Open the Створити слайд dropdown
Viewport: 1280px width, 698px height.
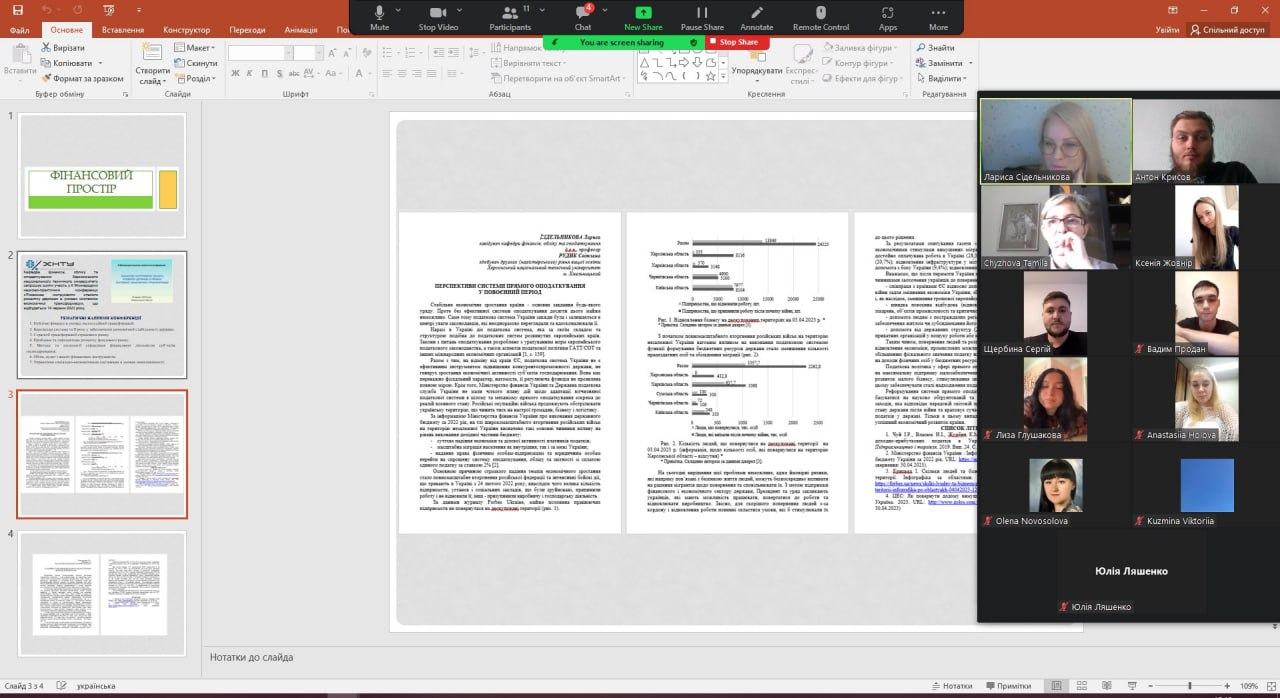pyautogui.click(x=153, y=76)
